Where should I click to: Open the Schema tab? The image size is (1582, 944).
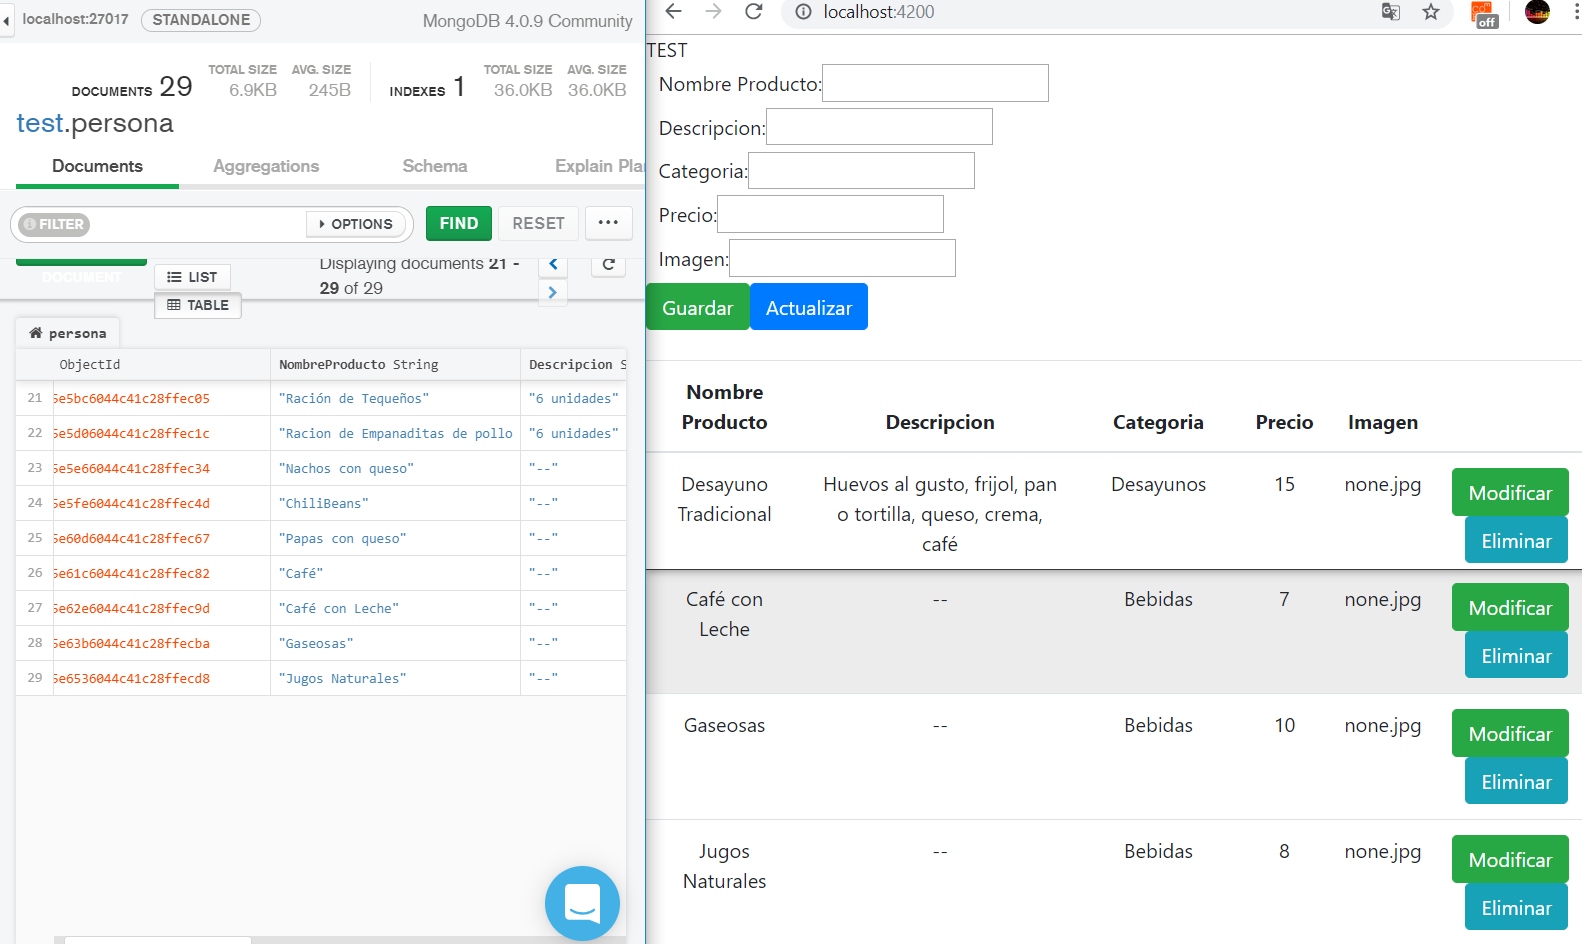(434, 166)
